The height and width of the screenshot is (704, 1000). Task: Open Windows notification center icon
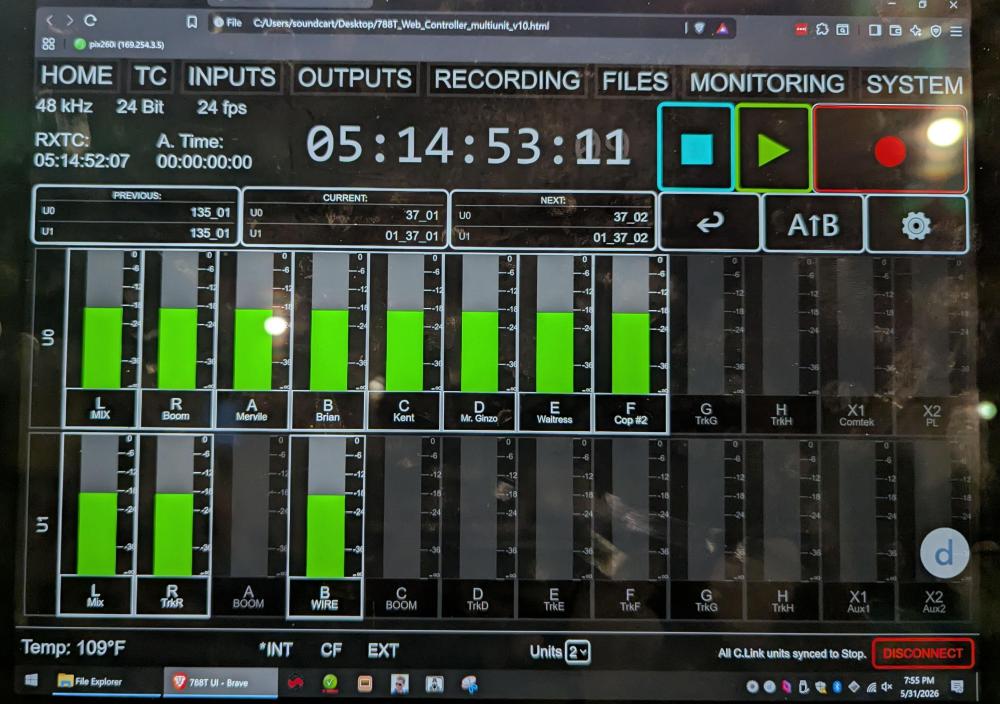(957, 687)
